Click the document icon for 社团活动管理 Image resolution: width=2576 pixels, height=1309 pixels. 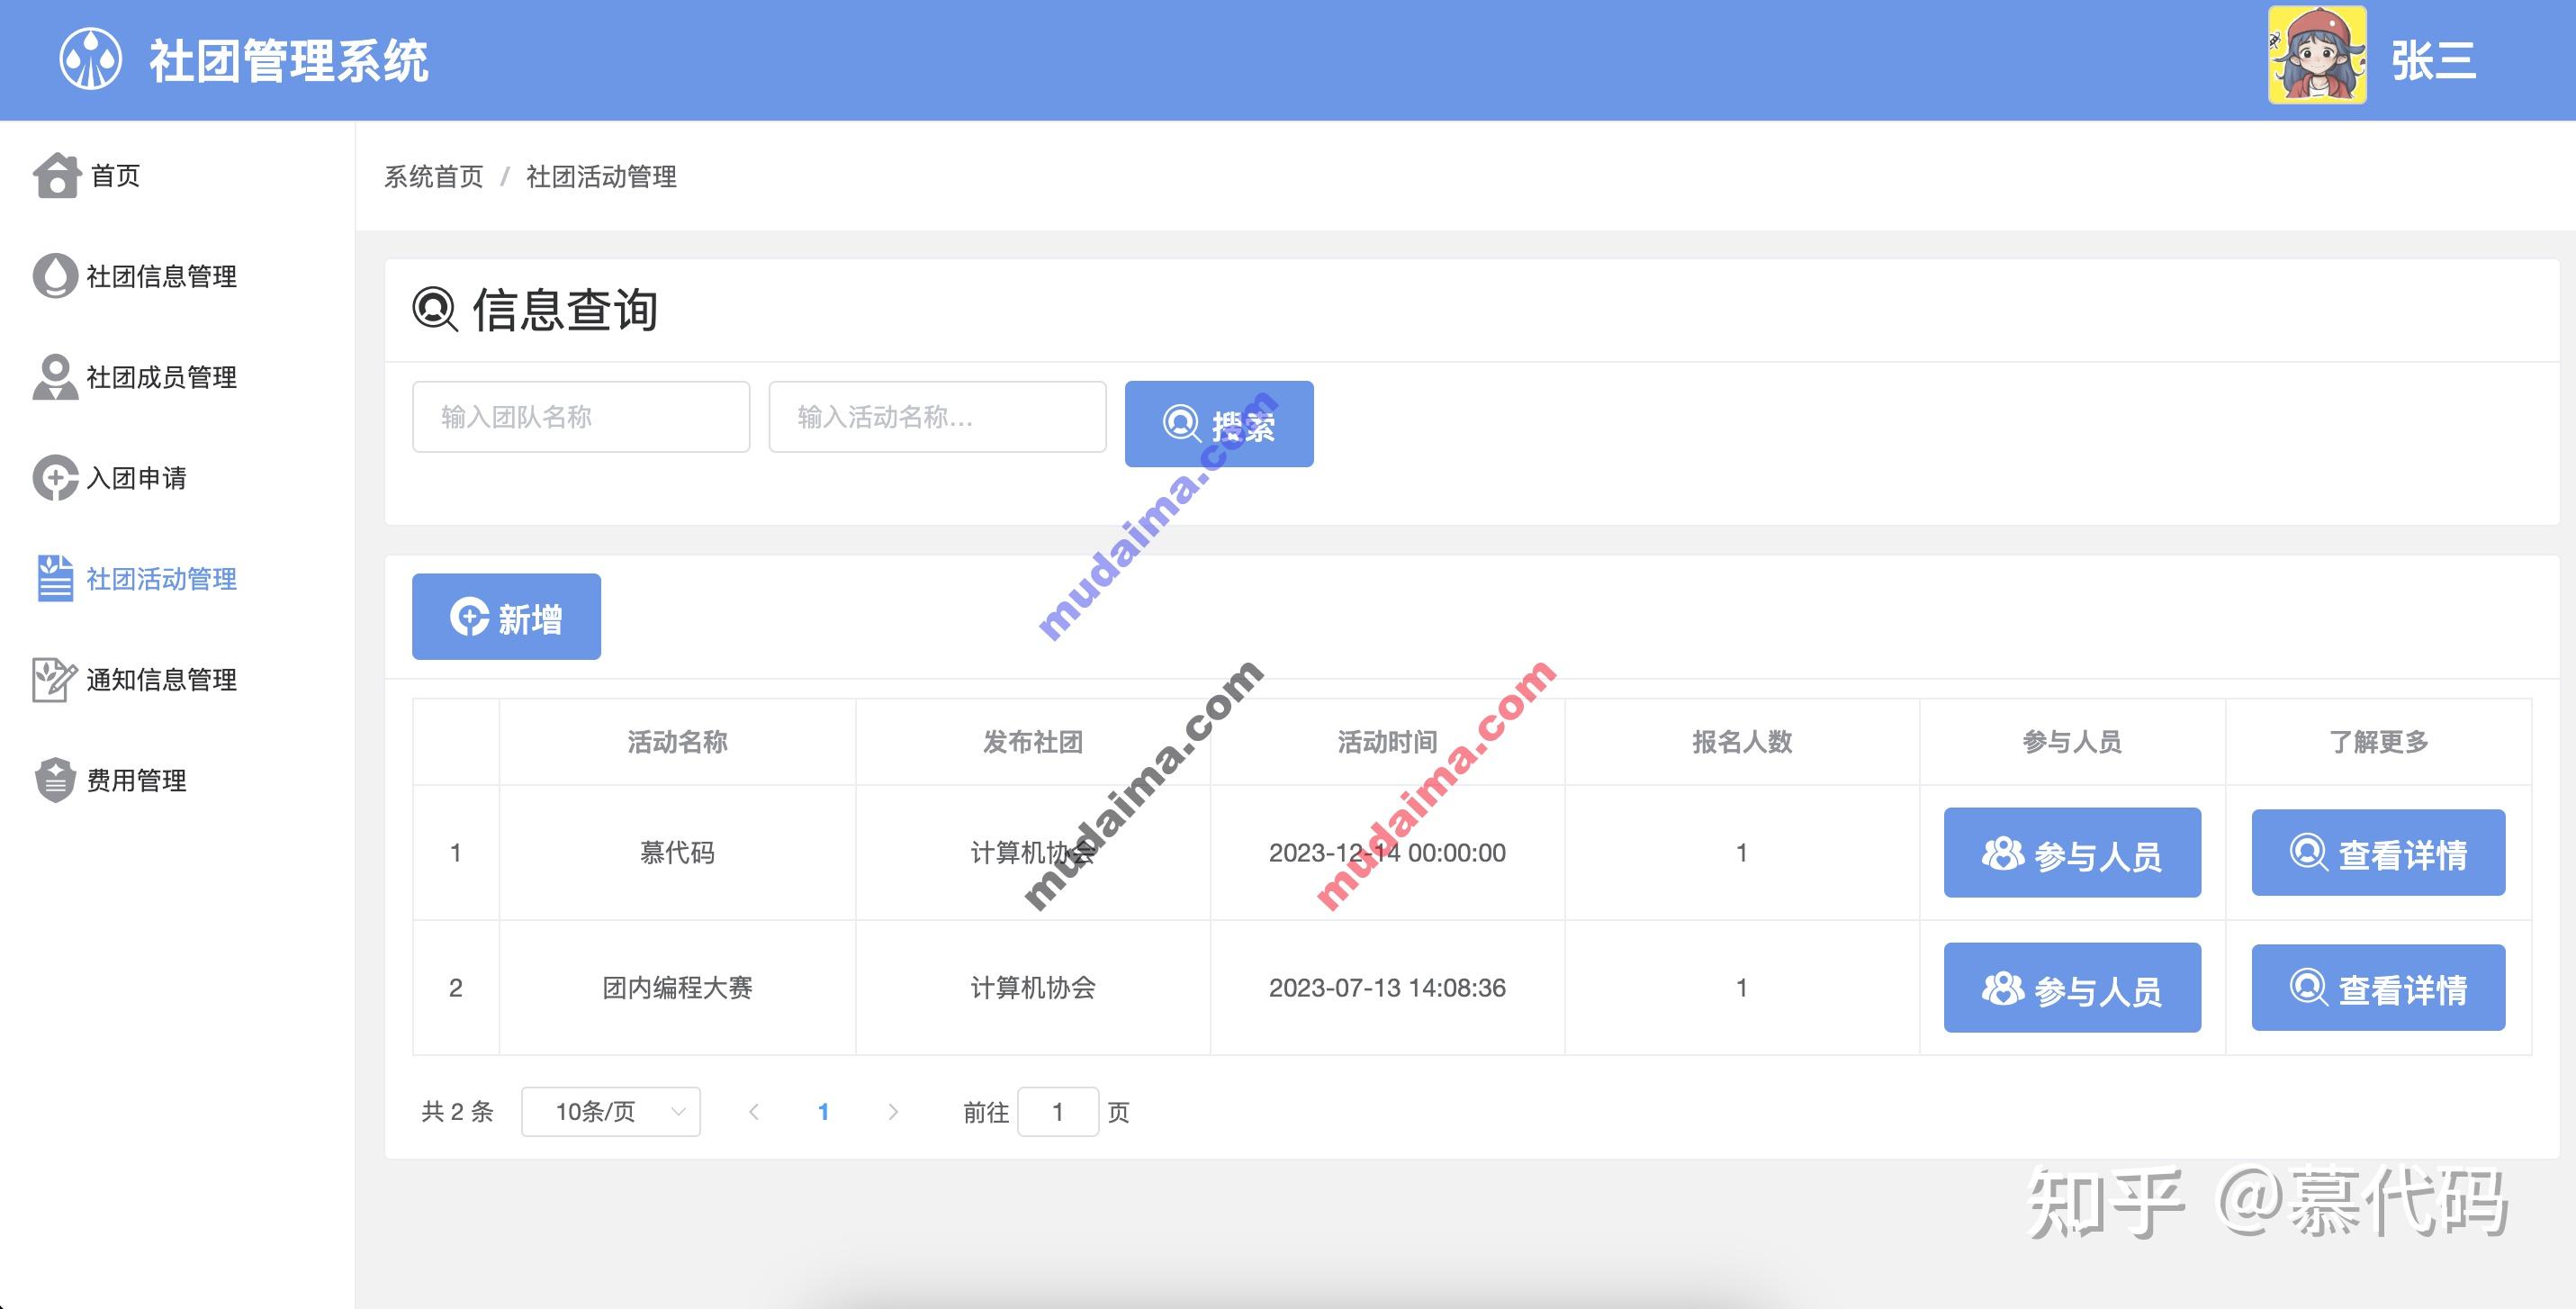click(x=55, y=579)
